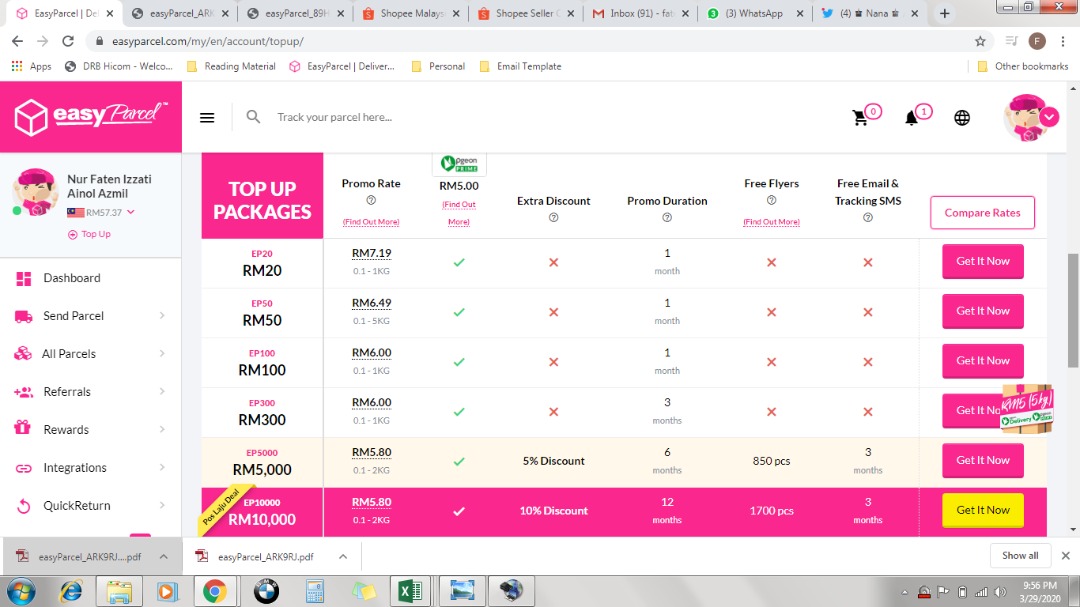Screen dimensions: 1080x607
Task: Click Get It Now for RM100
Action: 982,360
